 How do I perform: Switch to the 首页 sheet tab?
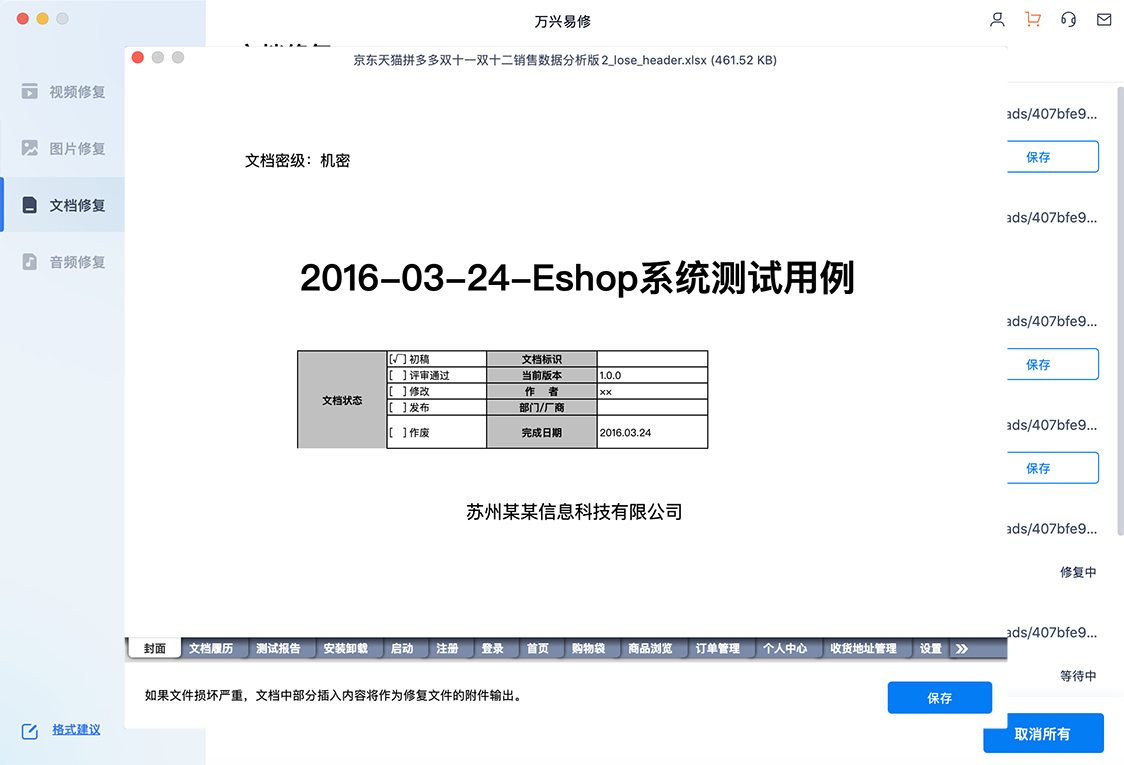tap(538, 648)
